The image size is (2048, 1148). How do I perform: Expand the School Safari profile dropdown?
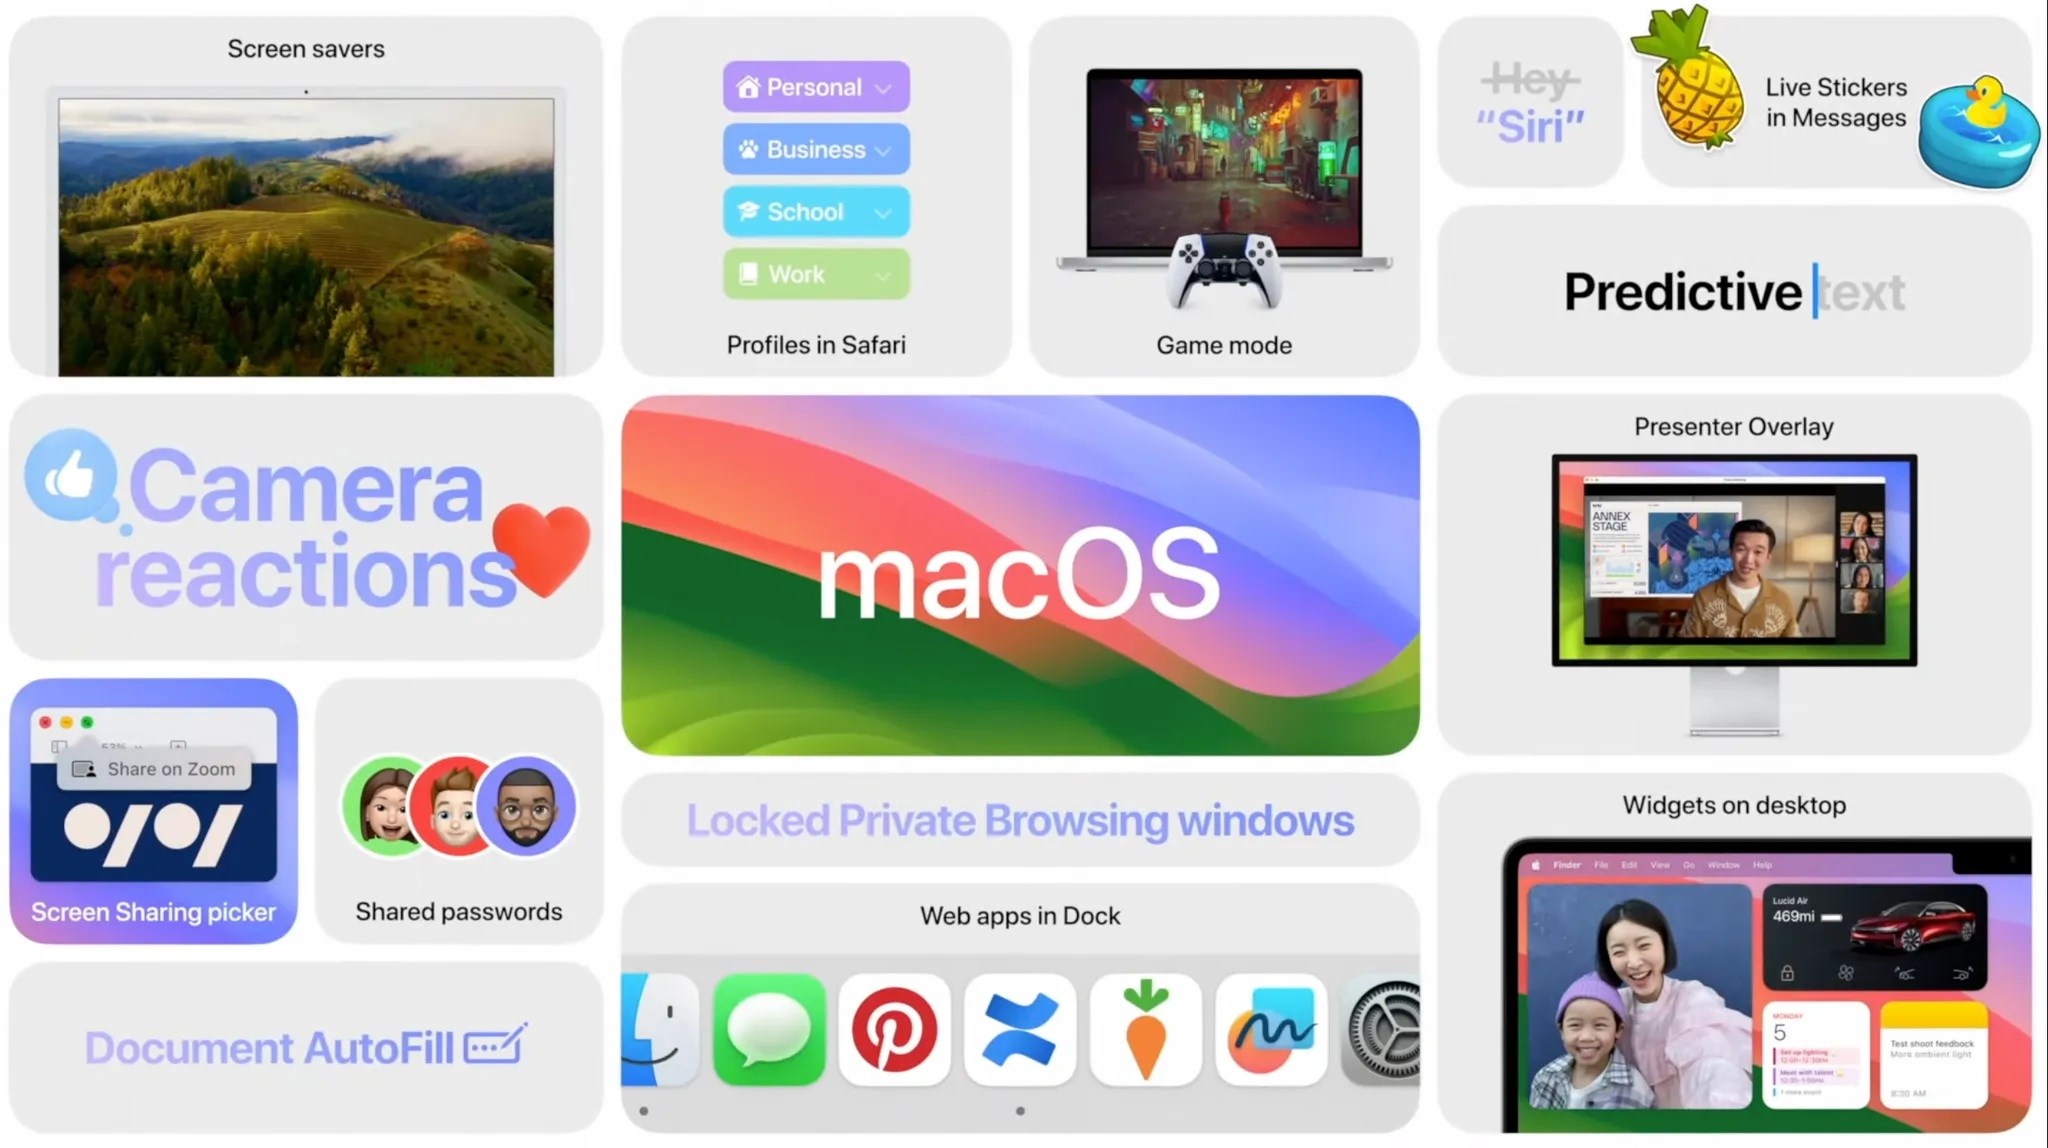(882, 211)
